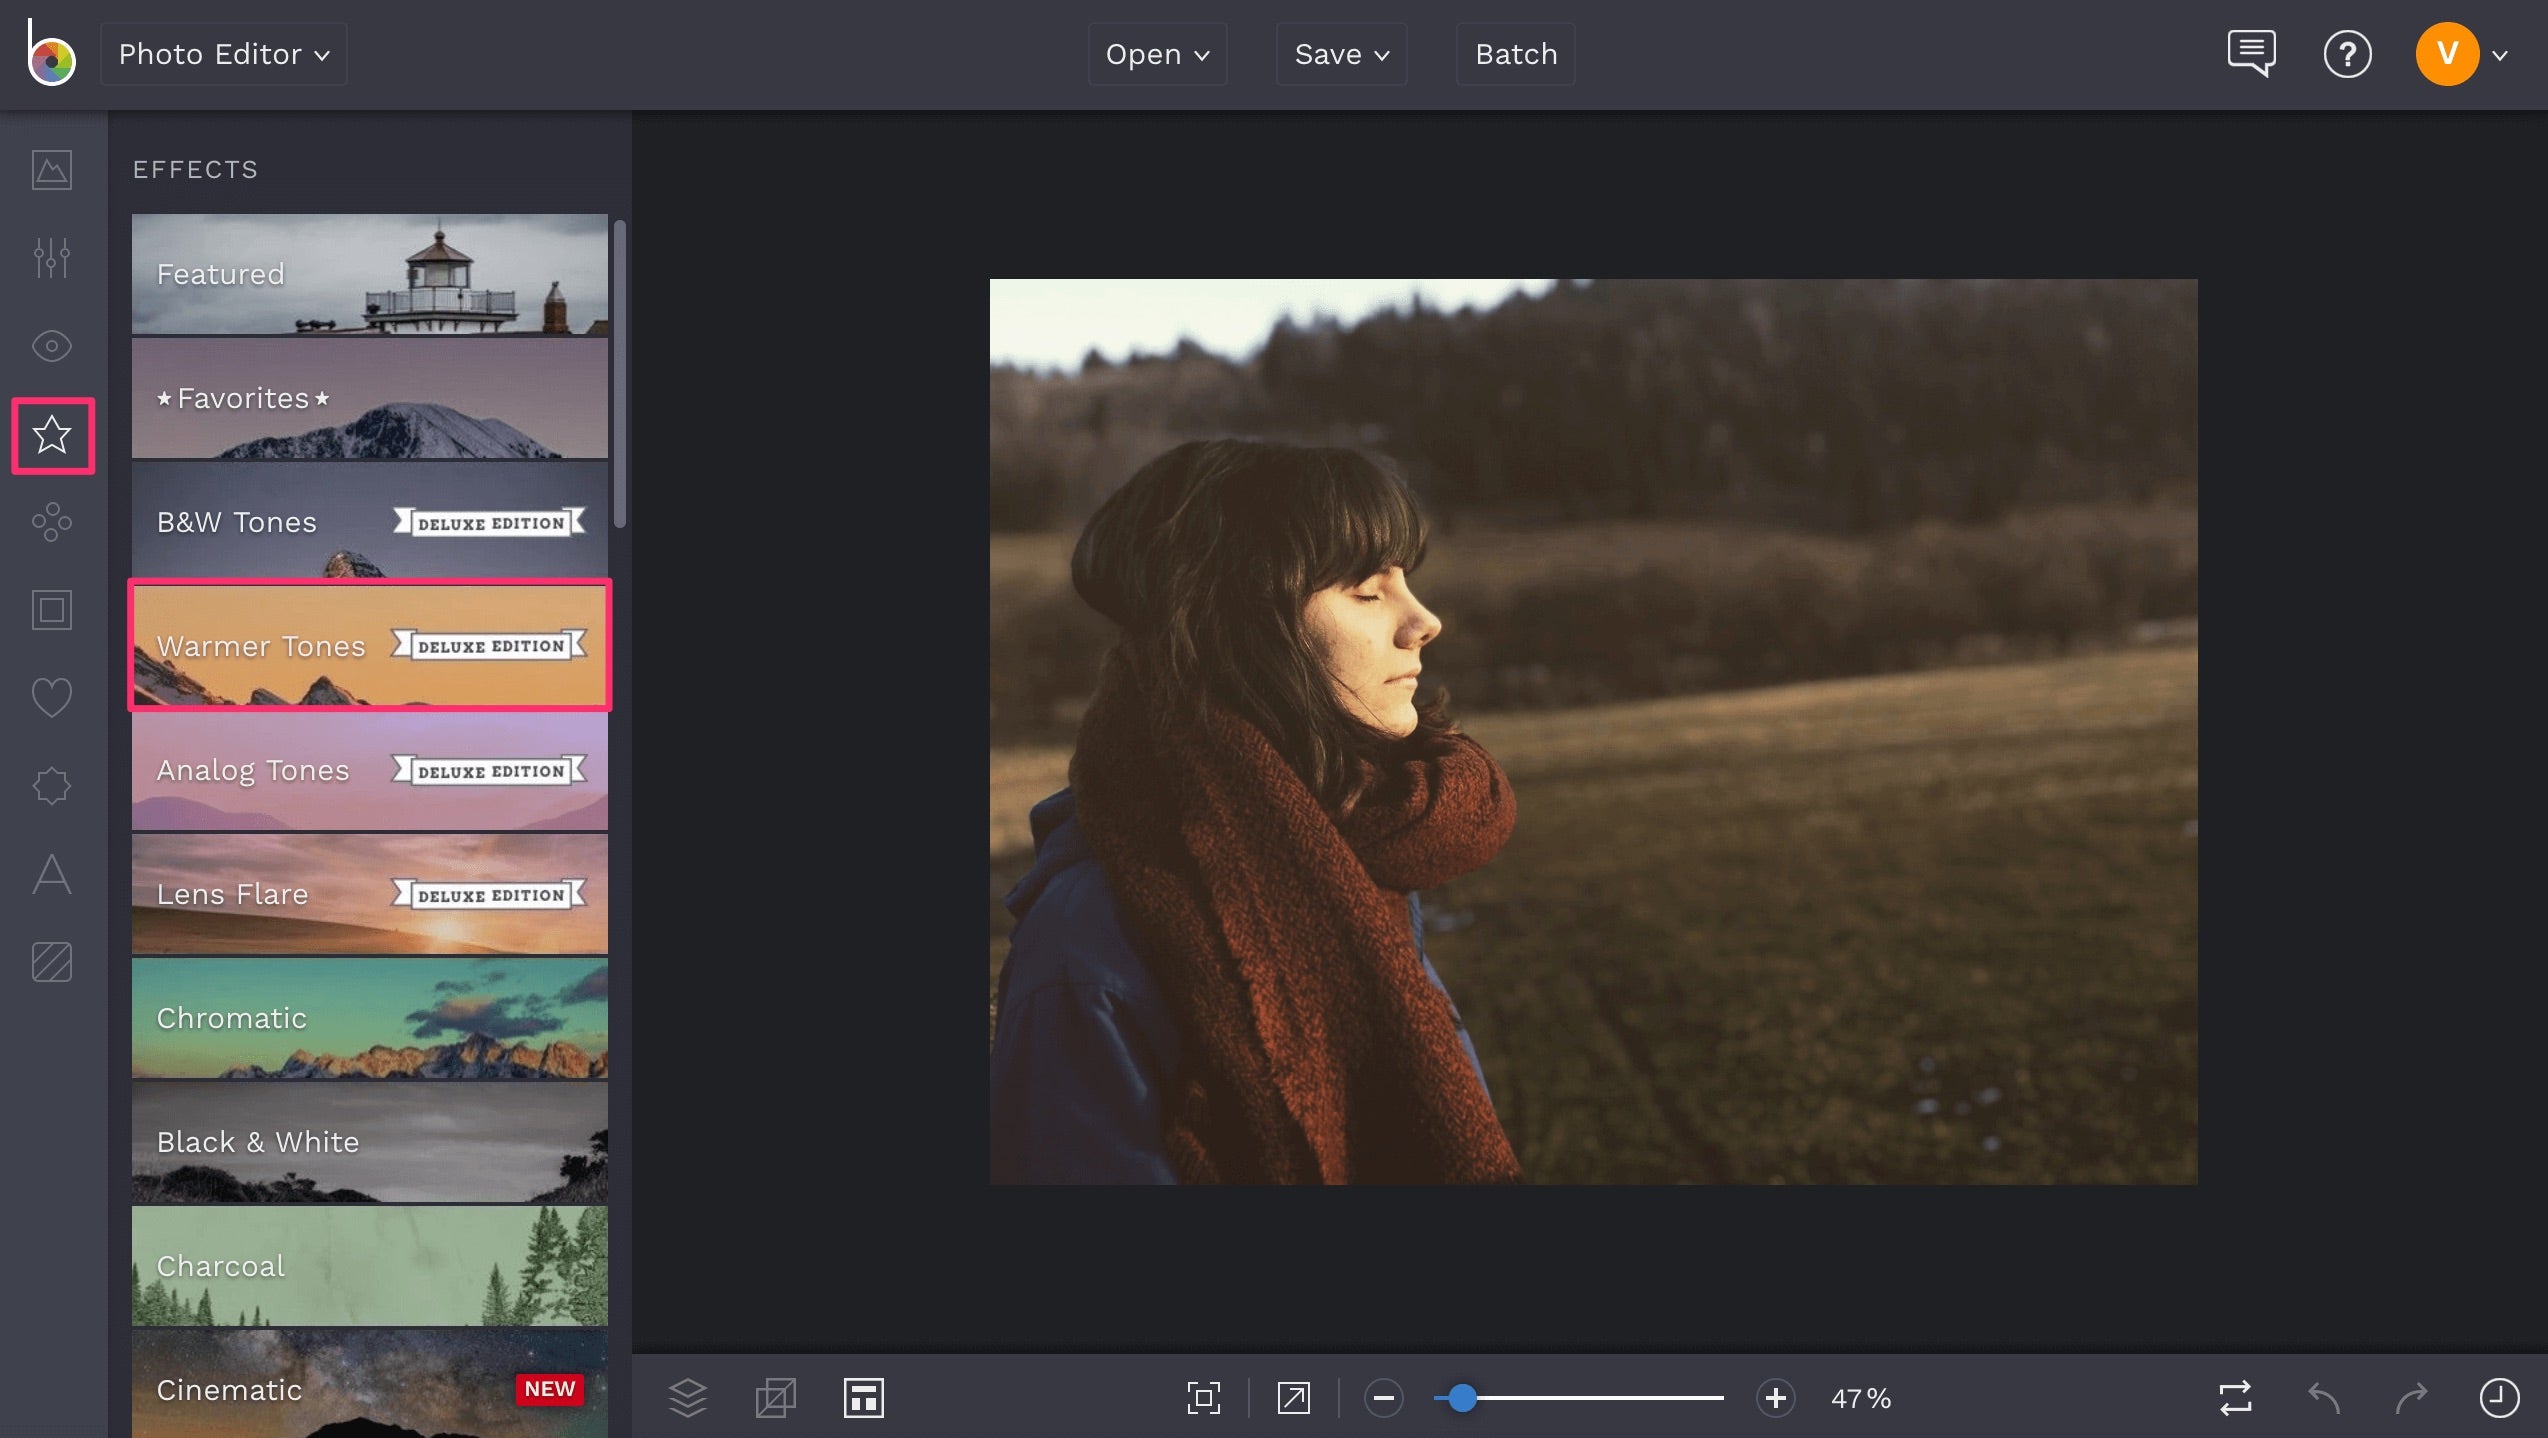2548x1438 pixels.
Task: Select the Effects star tool in sidebar
Action: pos(50,435)
